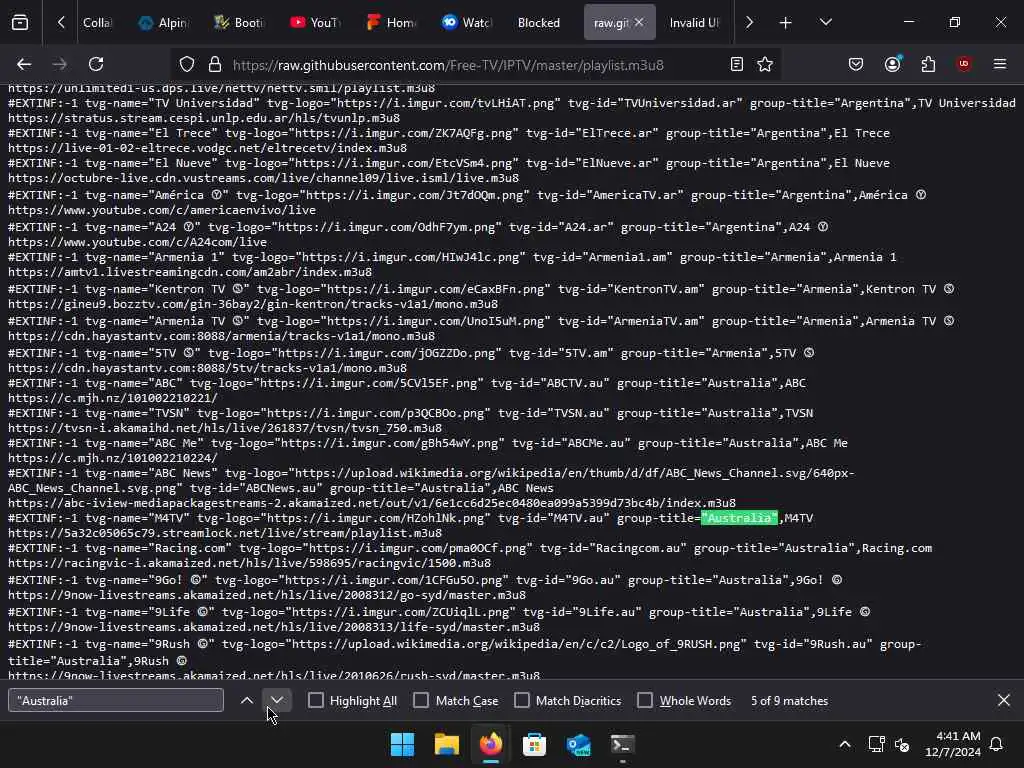Save page to Pocket
This screenshot has height=768, width=1024.
(x=856, y=64)
